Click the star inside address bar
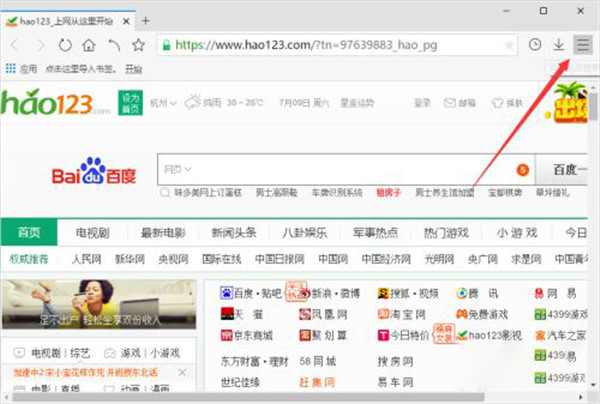 [509, 45]
